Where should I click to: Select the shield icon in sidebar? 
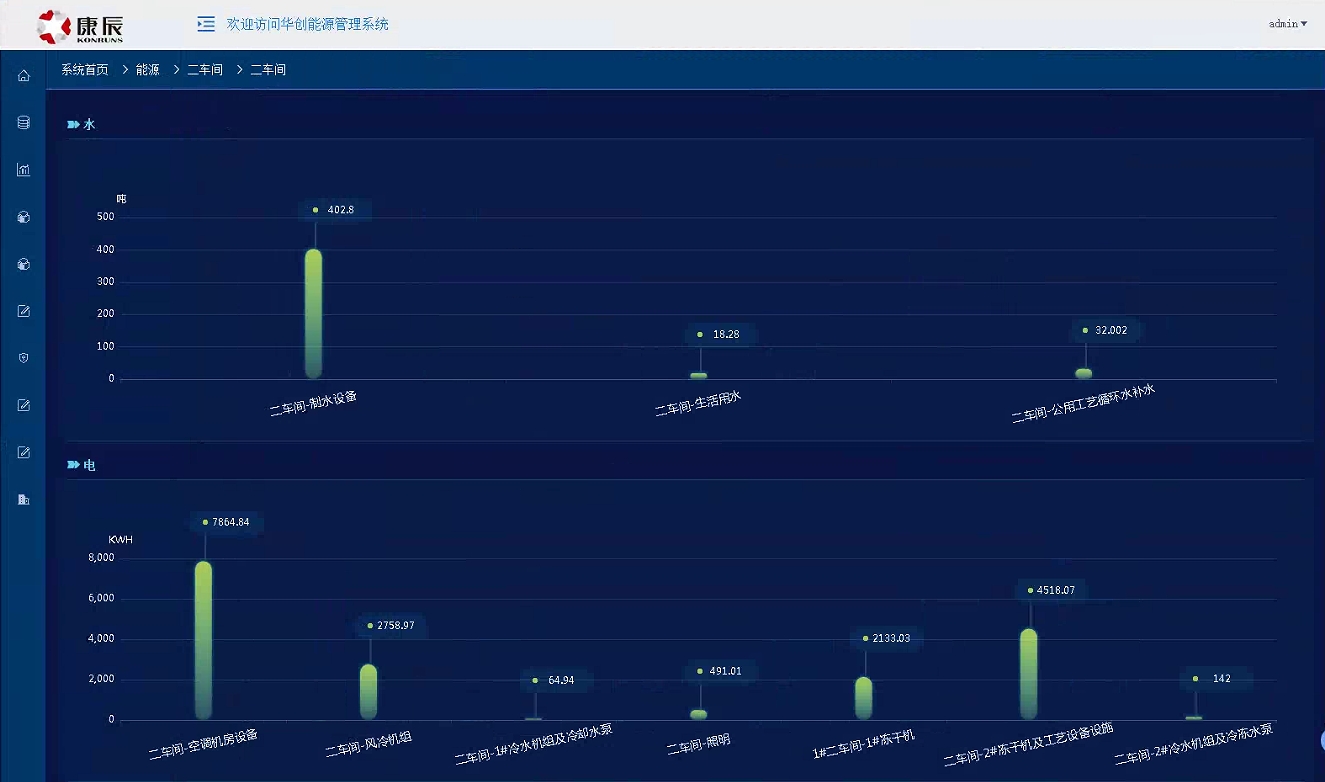point(23,358)
